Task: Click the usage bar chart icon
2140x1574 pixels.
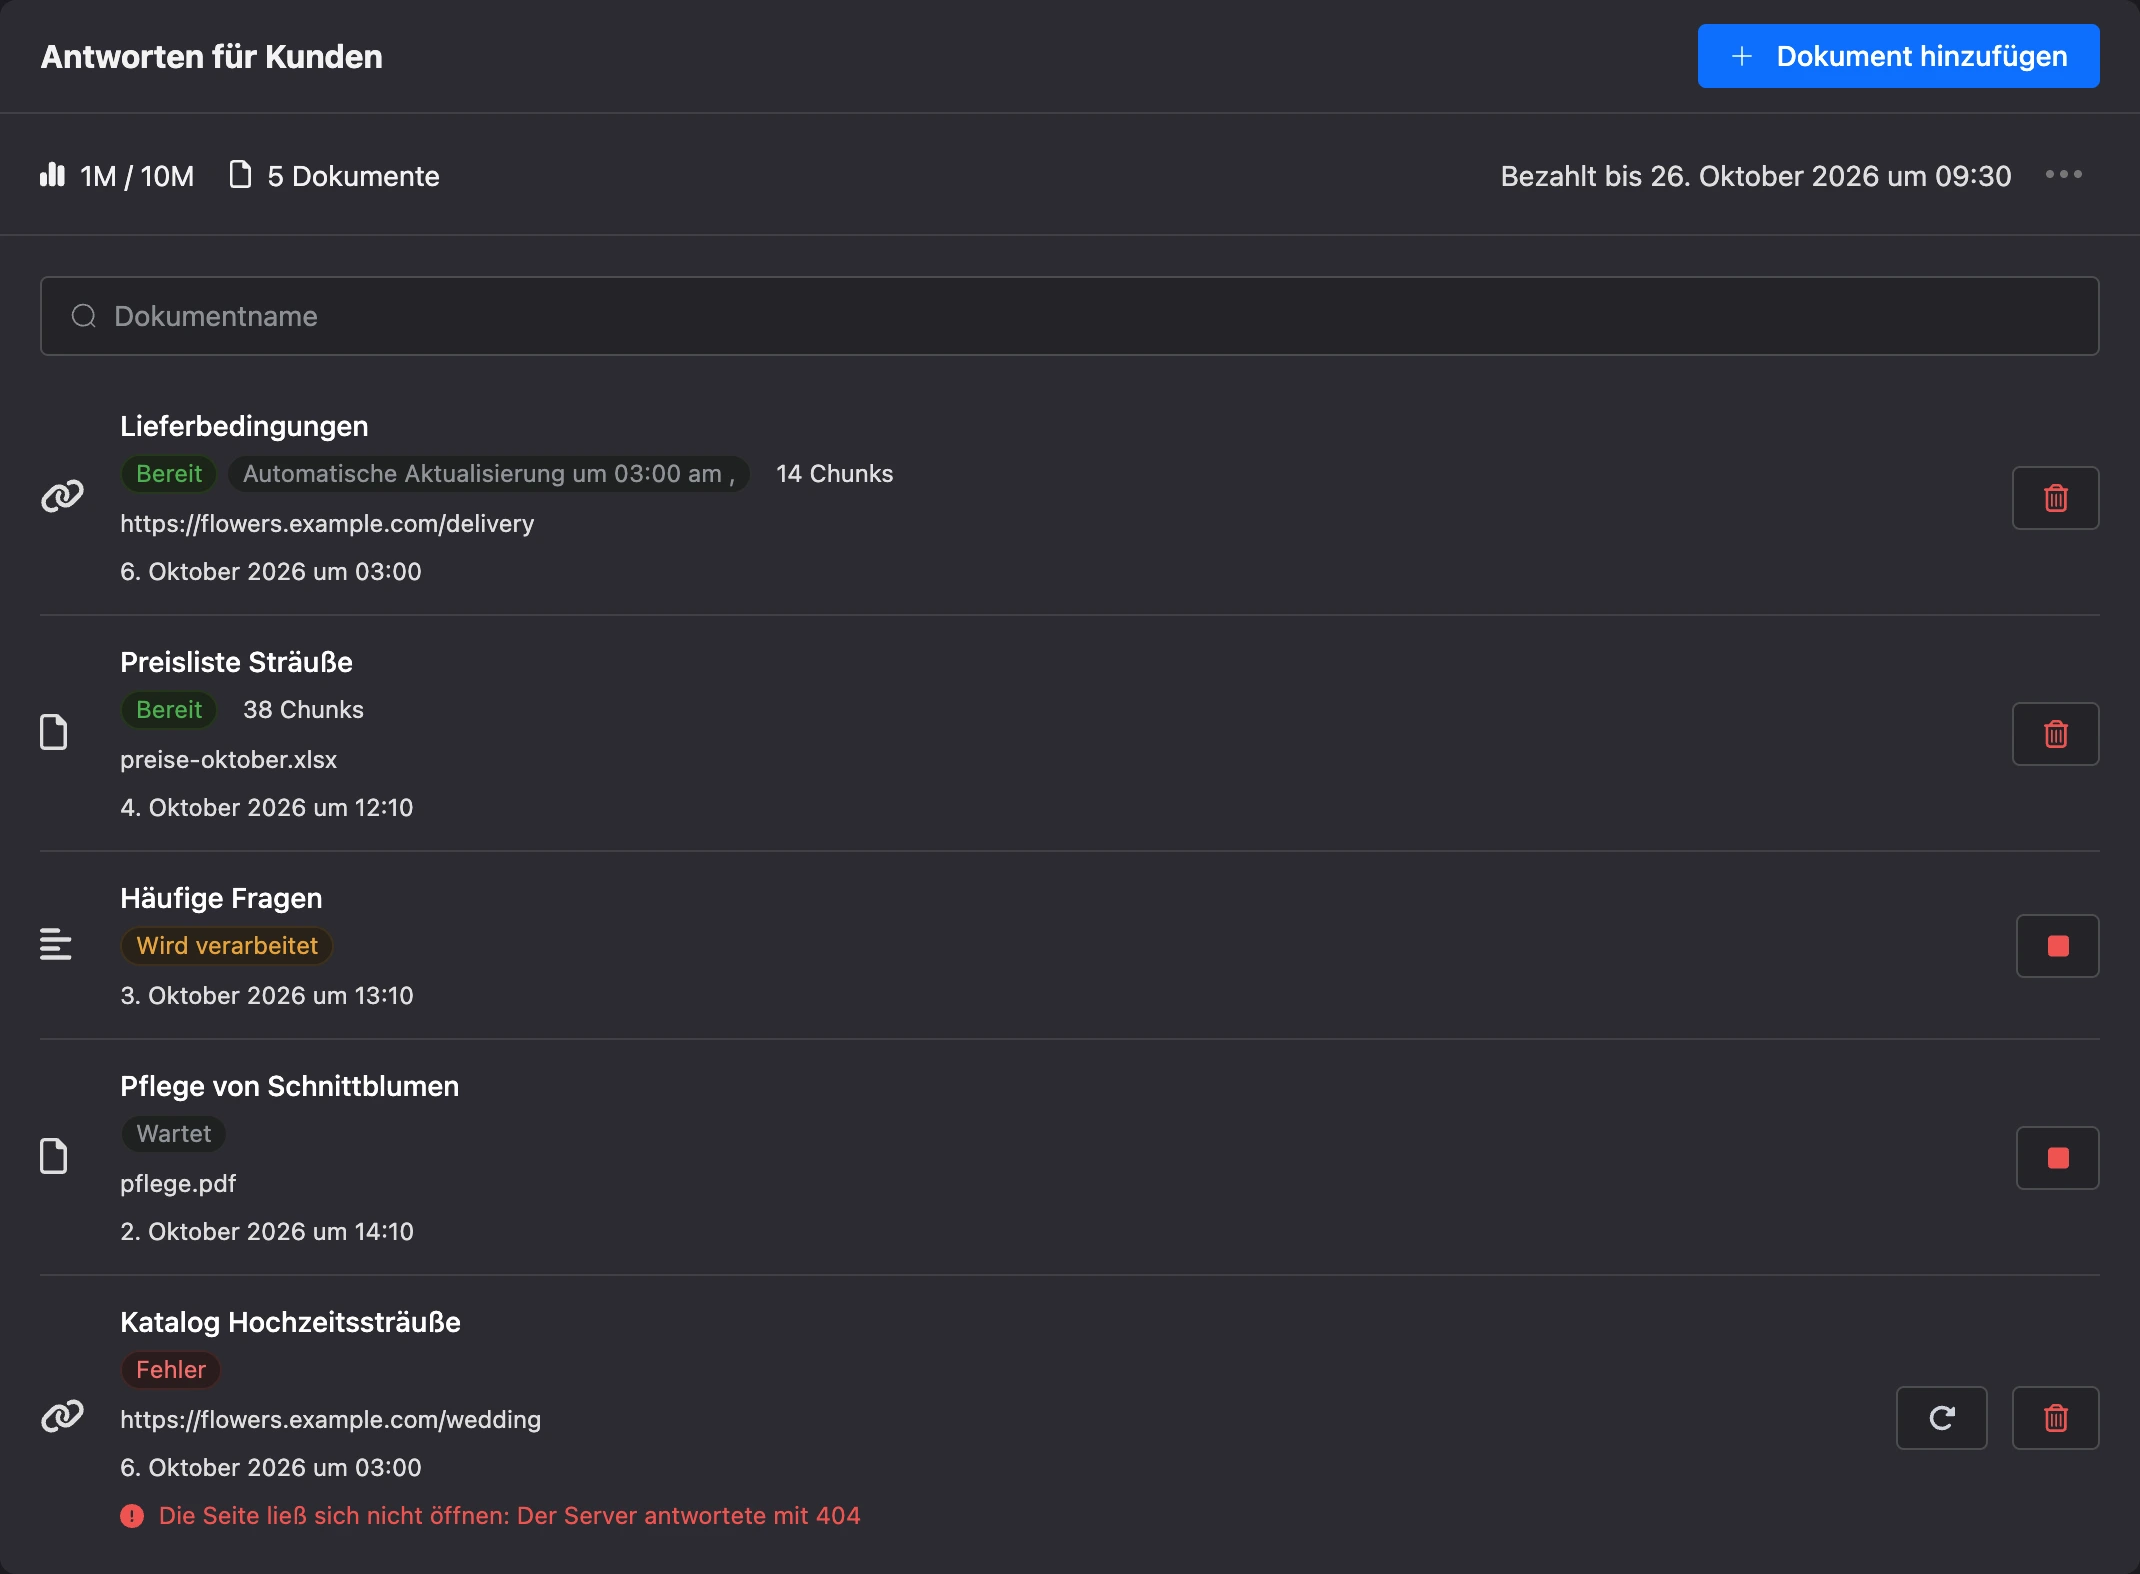Action: (52, 175)
